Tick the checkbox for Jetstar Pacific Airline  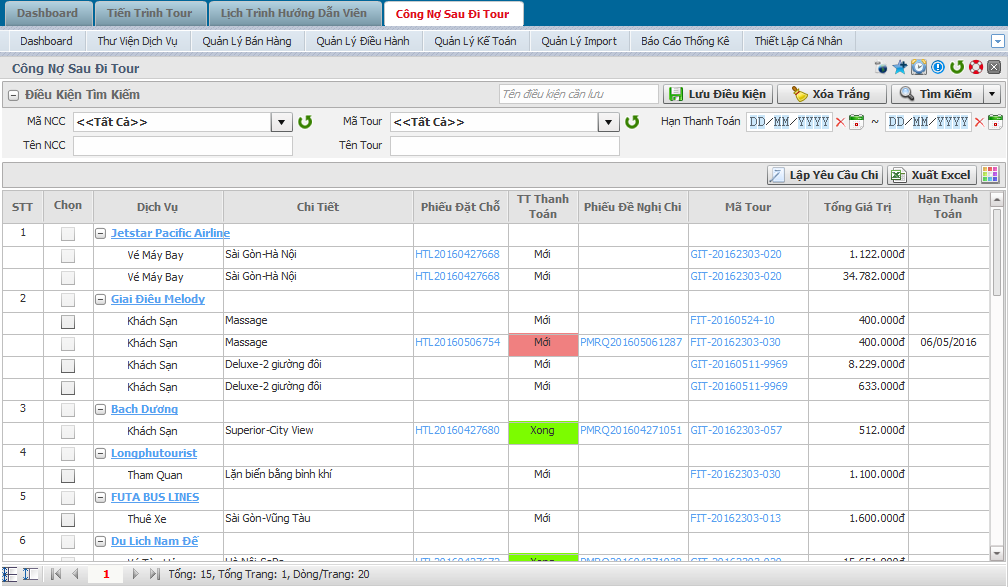(x=67, y=233)
